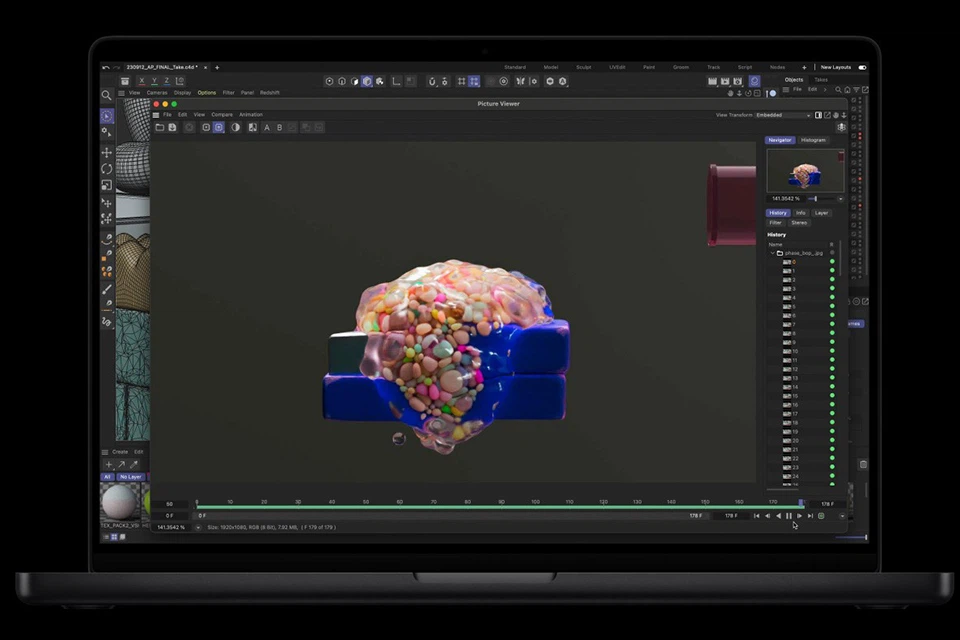
Task: Switch to the Histogram tab
Action: [x=813, y=140]
